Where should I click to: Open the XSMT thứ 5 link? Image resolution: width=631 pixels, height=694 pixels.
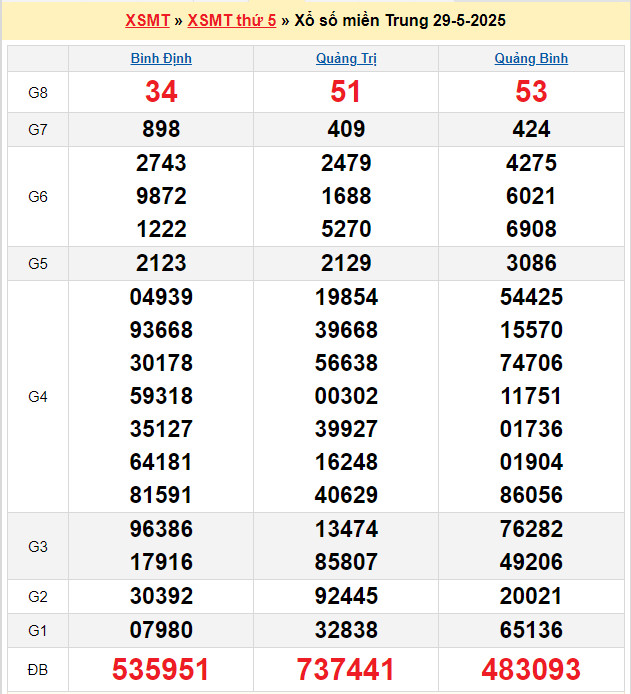232,20
